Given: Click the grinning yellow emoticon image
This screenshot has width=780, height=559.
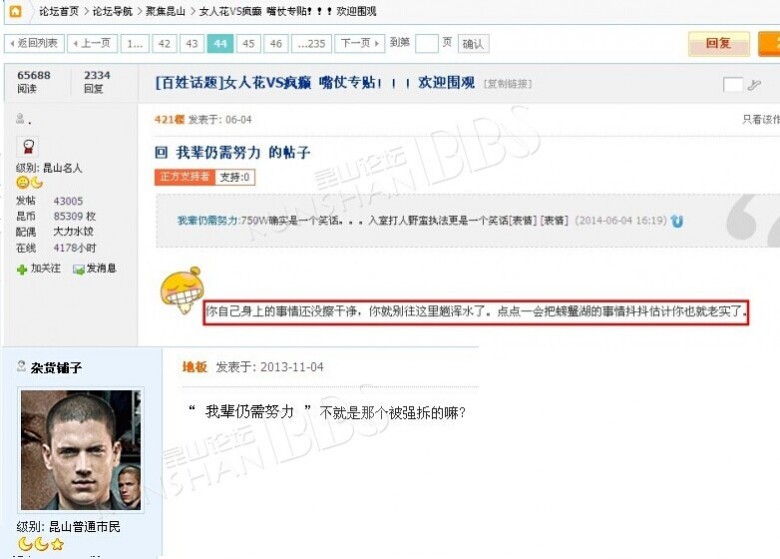Looking at the screenshot, I should point(182,290).
